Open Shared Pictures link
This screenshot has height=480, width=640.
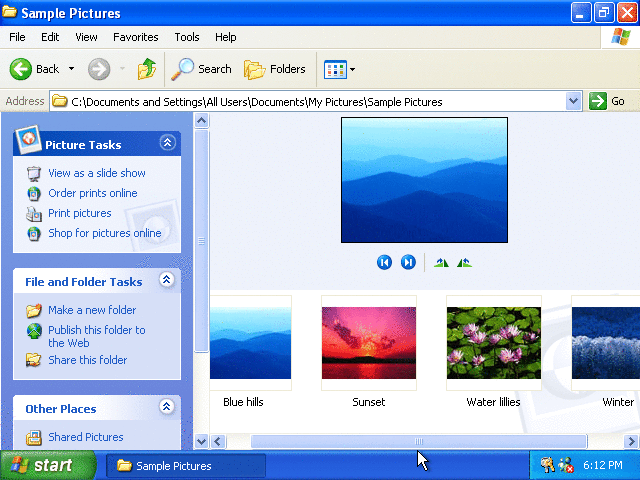[x=86, y=437]
